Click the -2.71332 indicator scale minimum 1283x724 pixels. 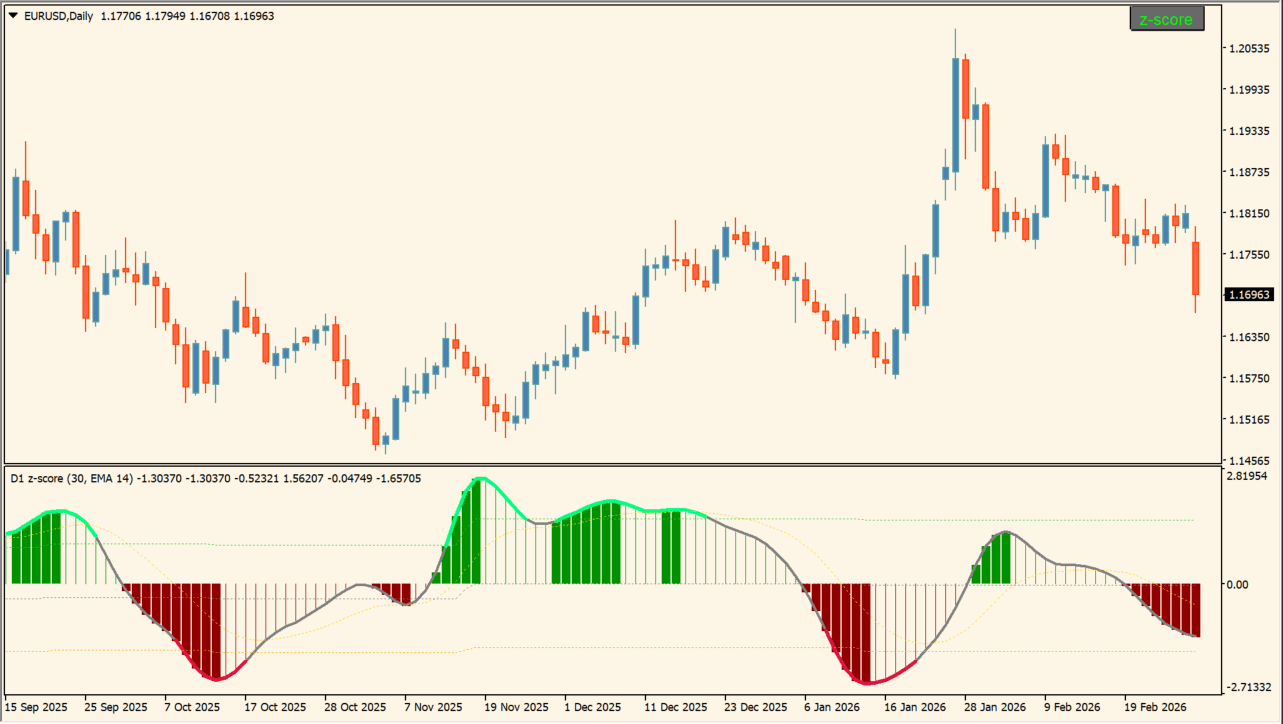point(1248,689)
